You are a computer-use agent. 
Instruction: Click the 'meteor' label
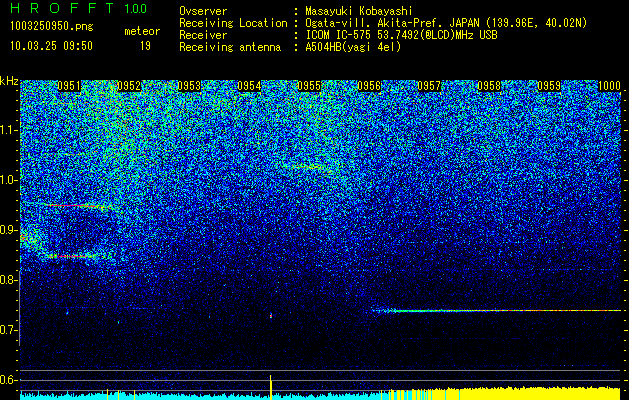click(142, 31)
